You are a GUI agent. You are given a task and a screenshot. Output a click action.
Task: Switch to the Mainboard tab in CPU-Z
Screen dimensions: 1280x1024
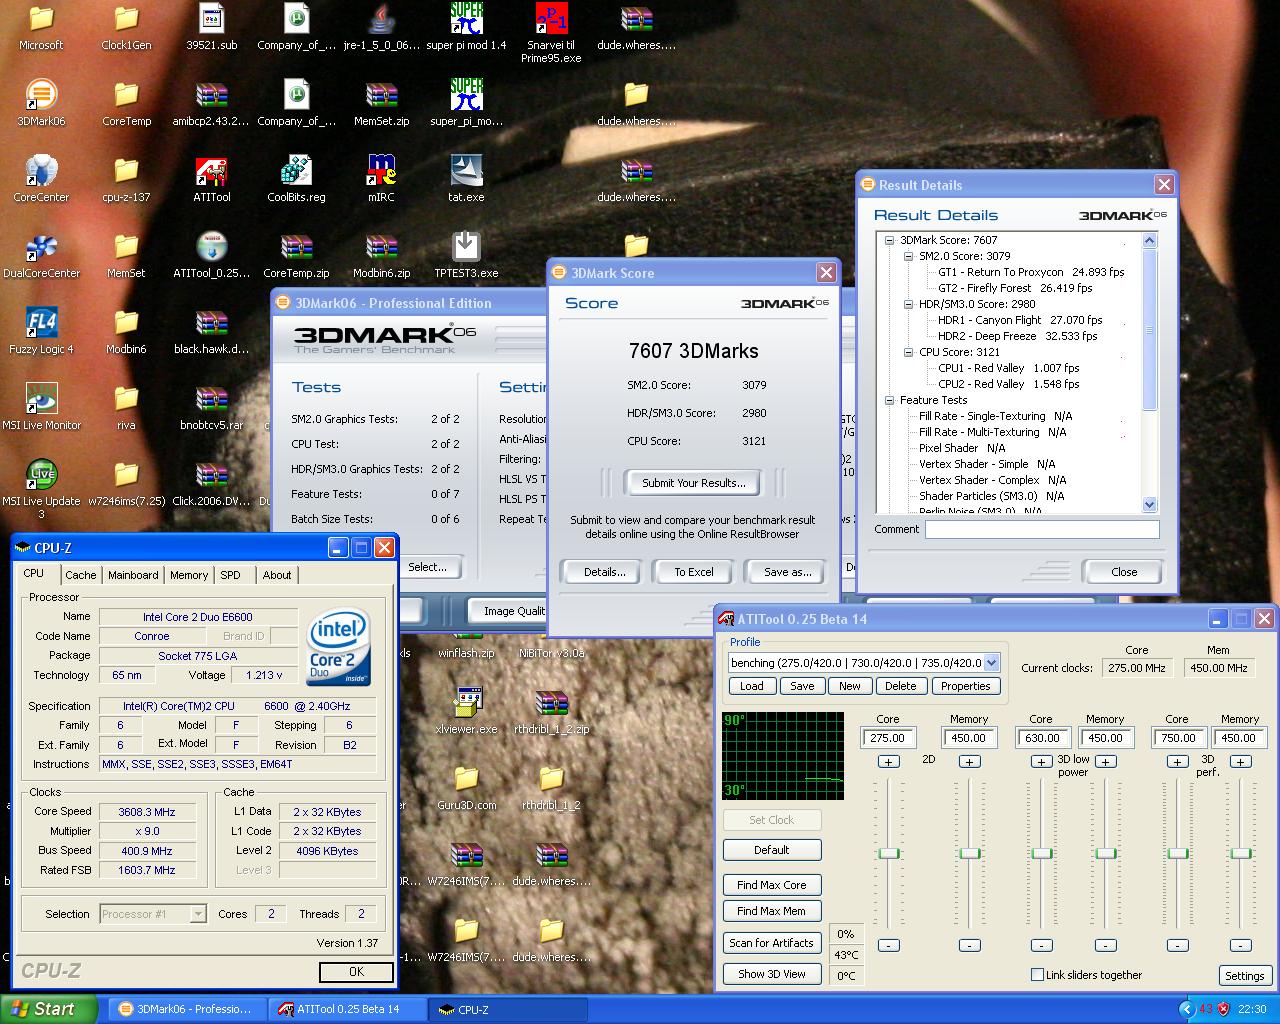(x=133, y=575)
